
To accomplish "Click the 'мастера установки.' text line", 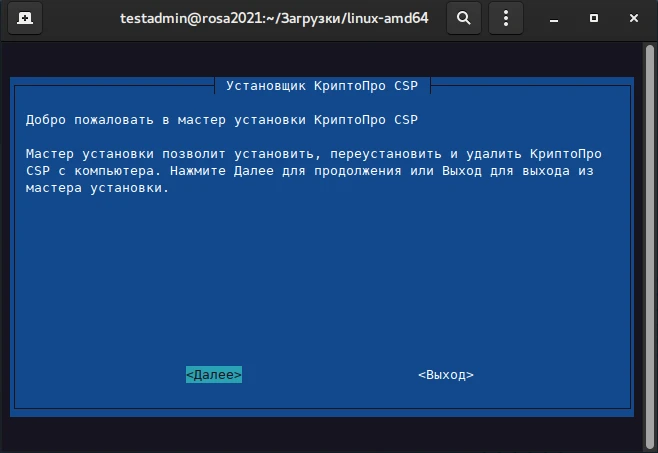I will (97, 188).
